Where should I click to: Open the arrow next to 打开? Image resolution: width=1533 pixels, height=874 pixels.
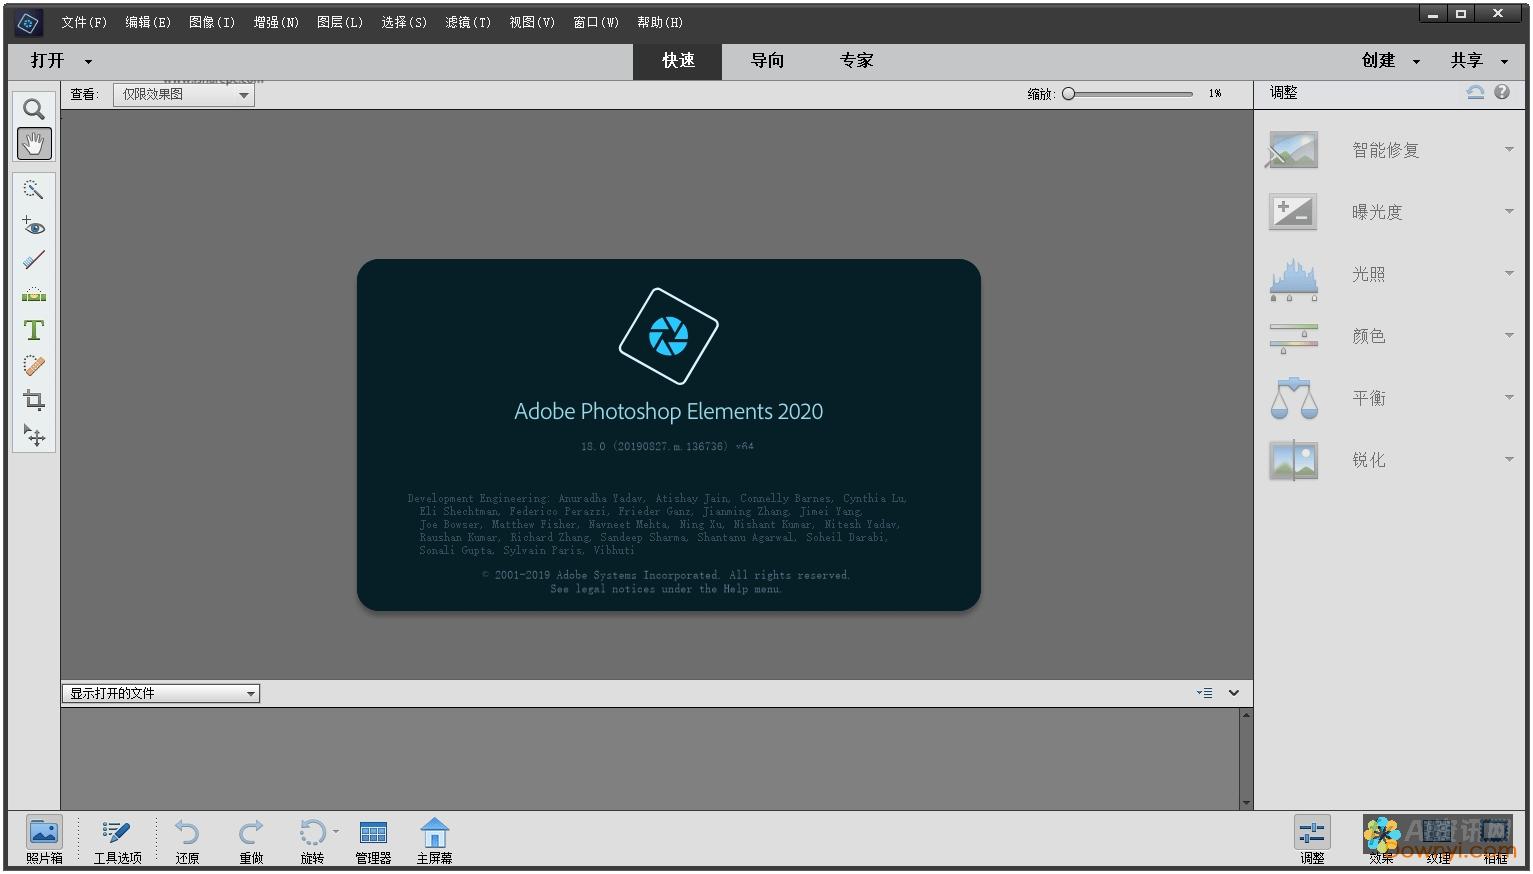88,61
